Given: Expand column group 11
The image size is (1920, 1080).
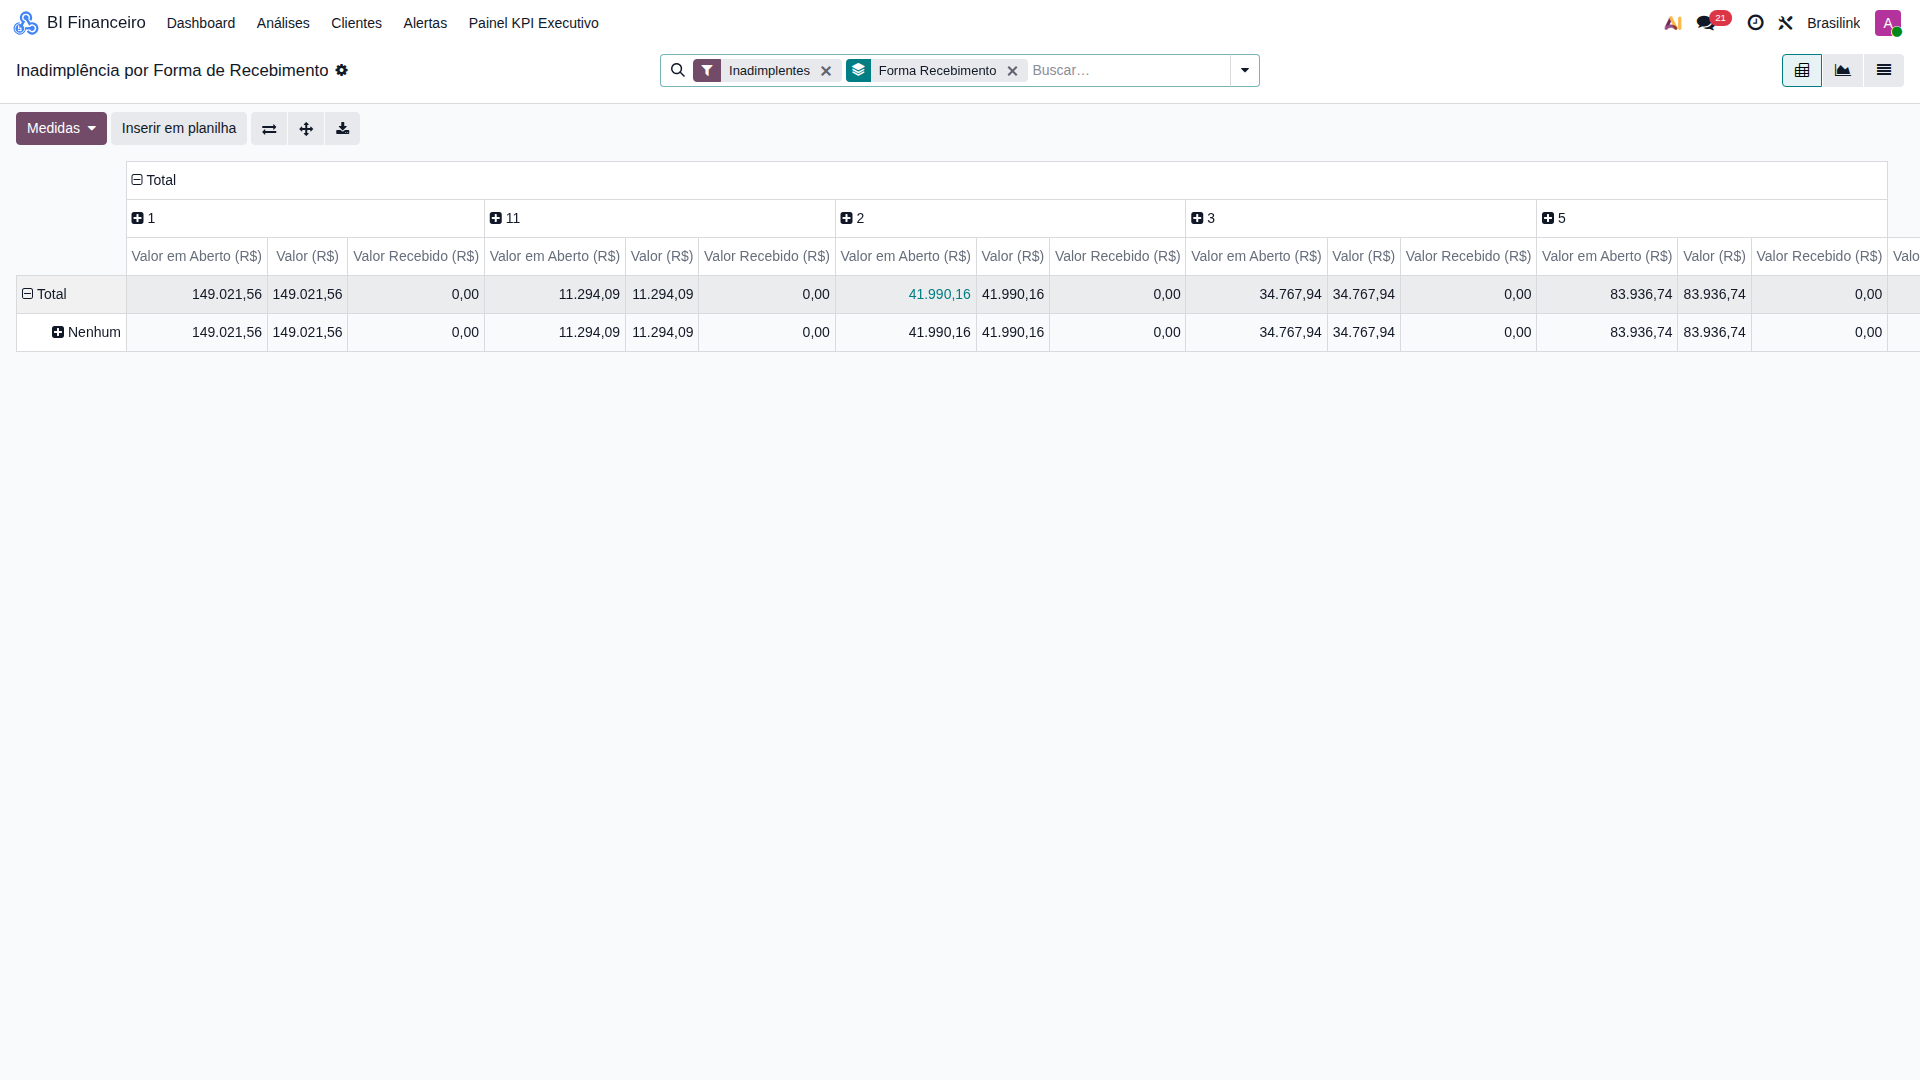Looking at the screenshot, I should pos(505,218).
